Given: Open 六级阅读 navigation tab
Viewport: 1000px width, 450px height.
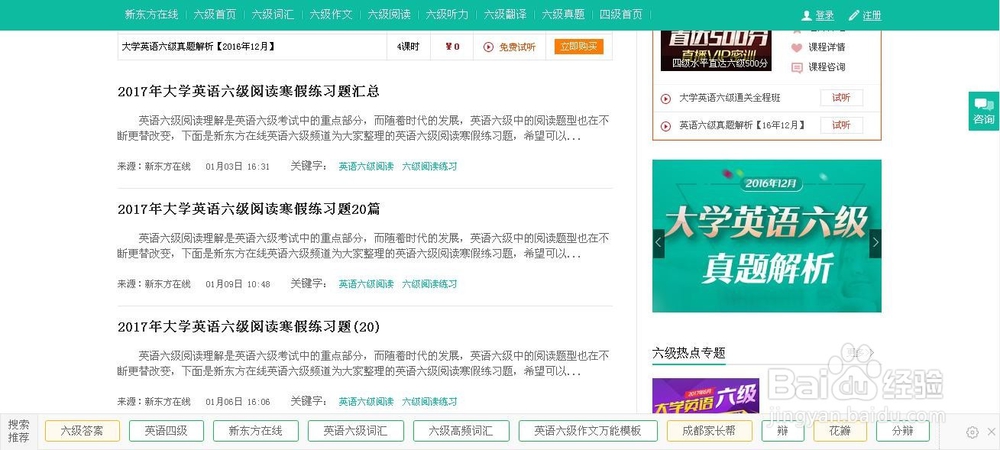Looking at the screenshot, I should [389, 15].
